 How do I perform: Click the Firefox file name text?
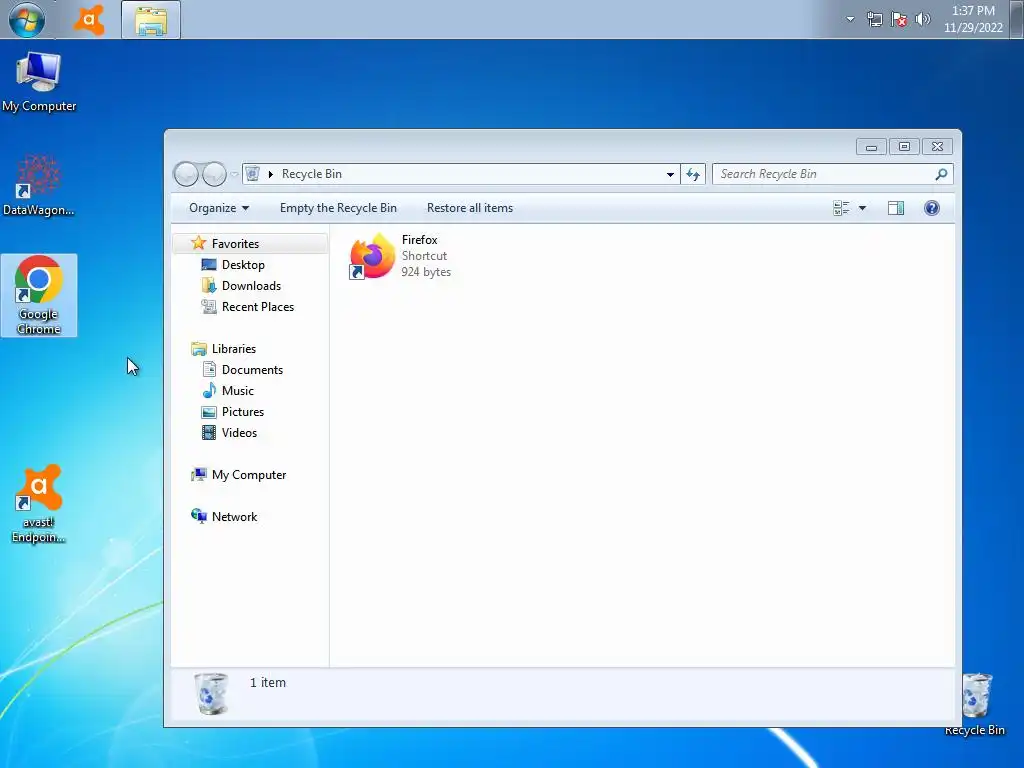pos(419,240)
